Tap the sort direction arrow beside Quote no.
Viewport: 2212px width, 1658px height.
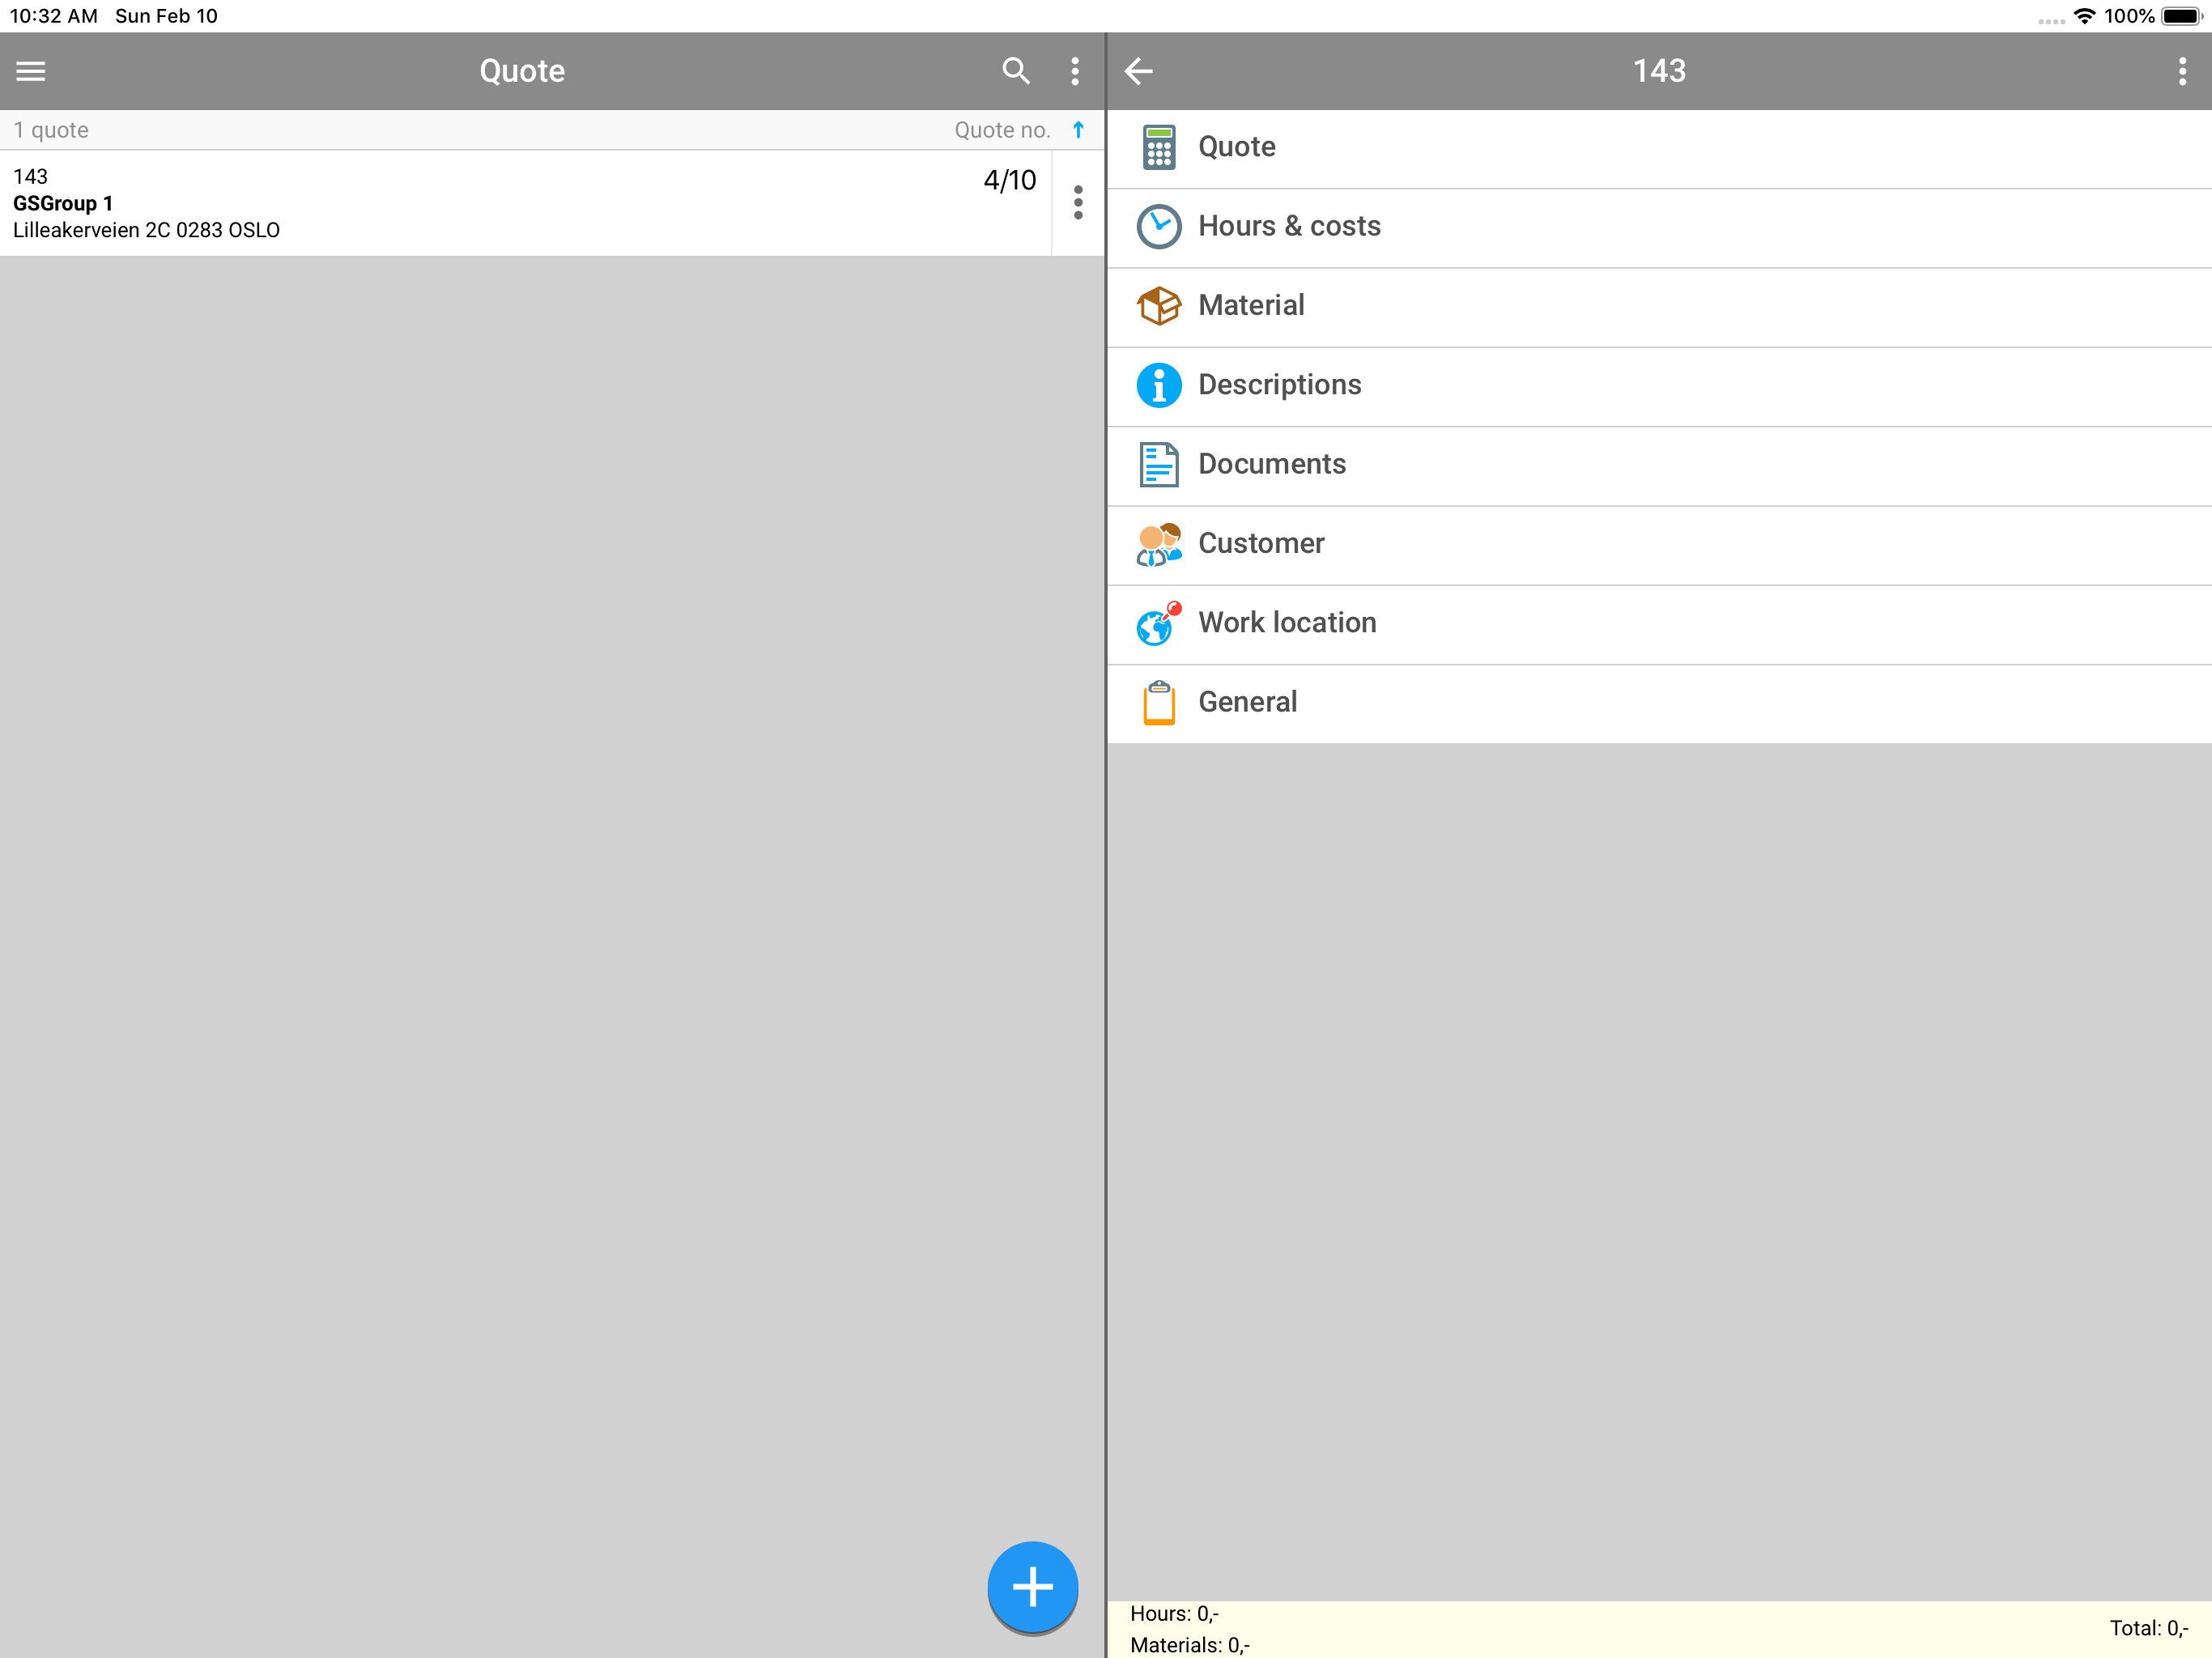pyautogui.click(x=1078, y=130)
